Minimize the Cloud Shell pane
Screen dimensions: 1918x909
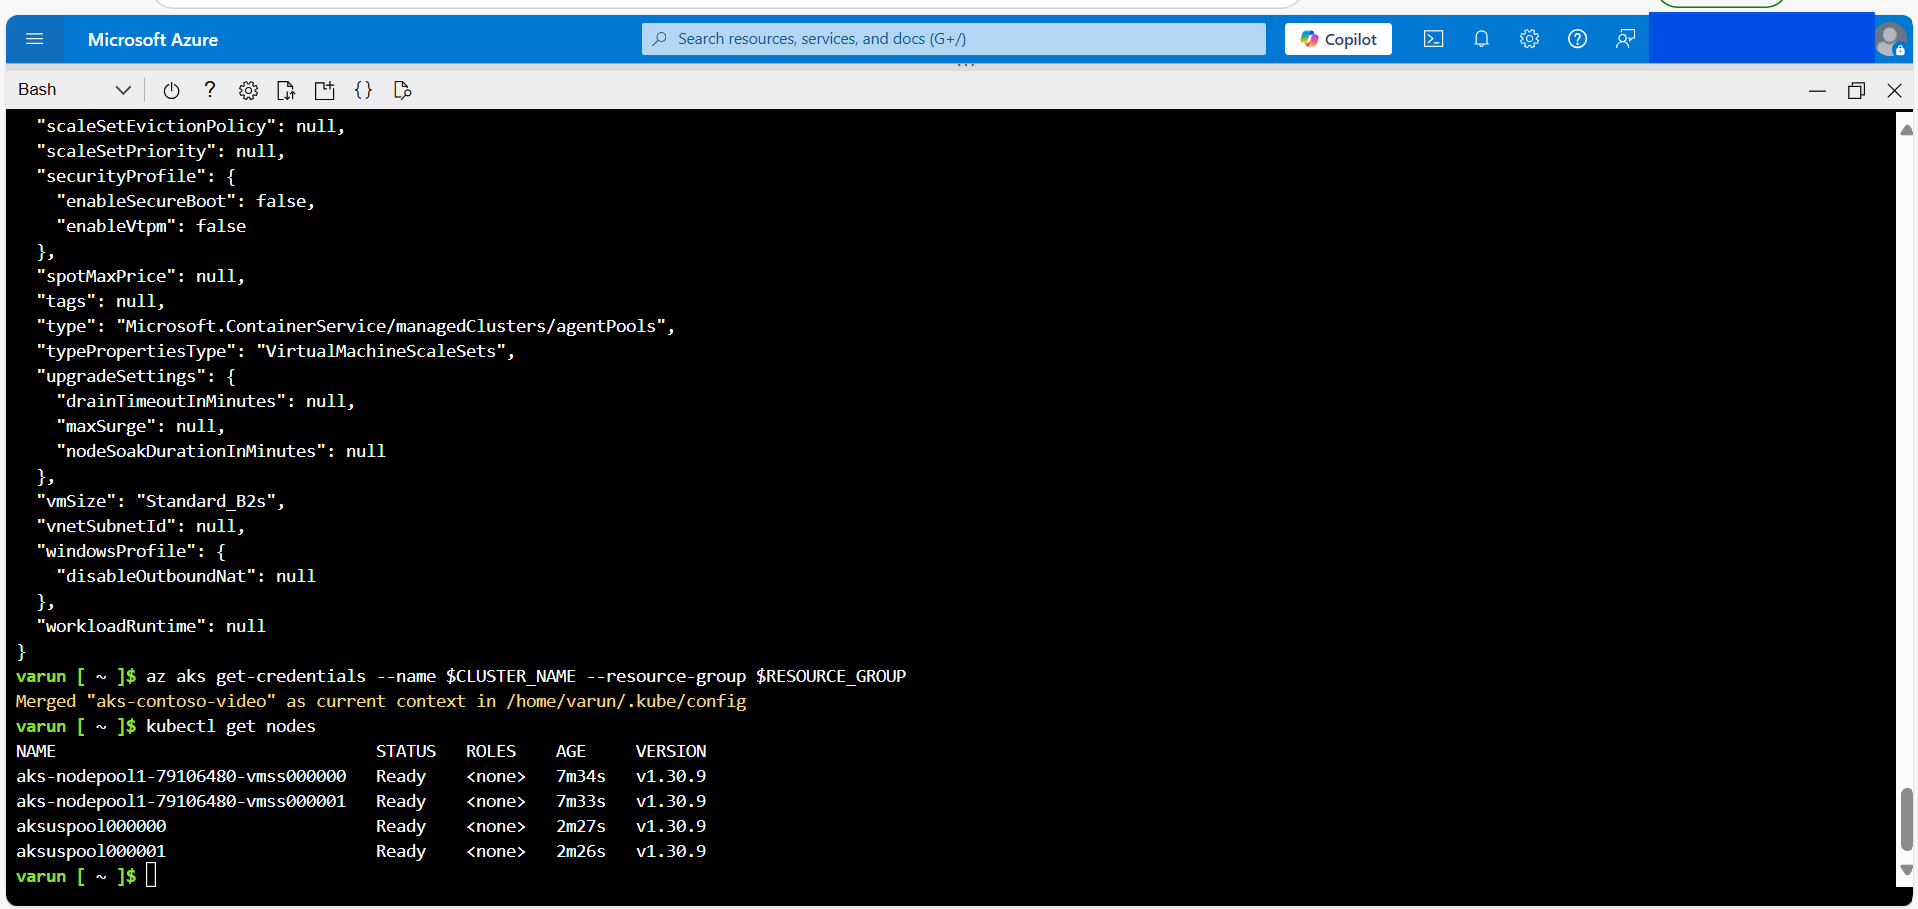tap(1817, 91)
